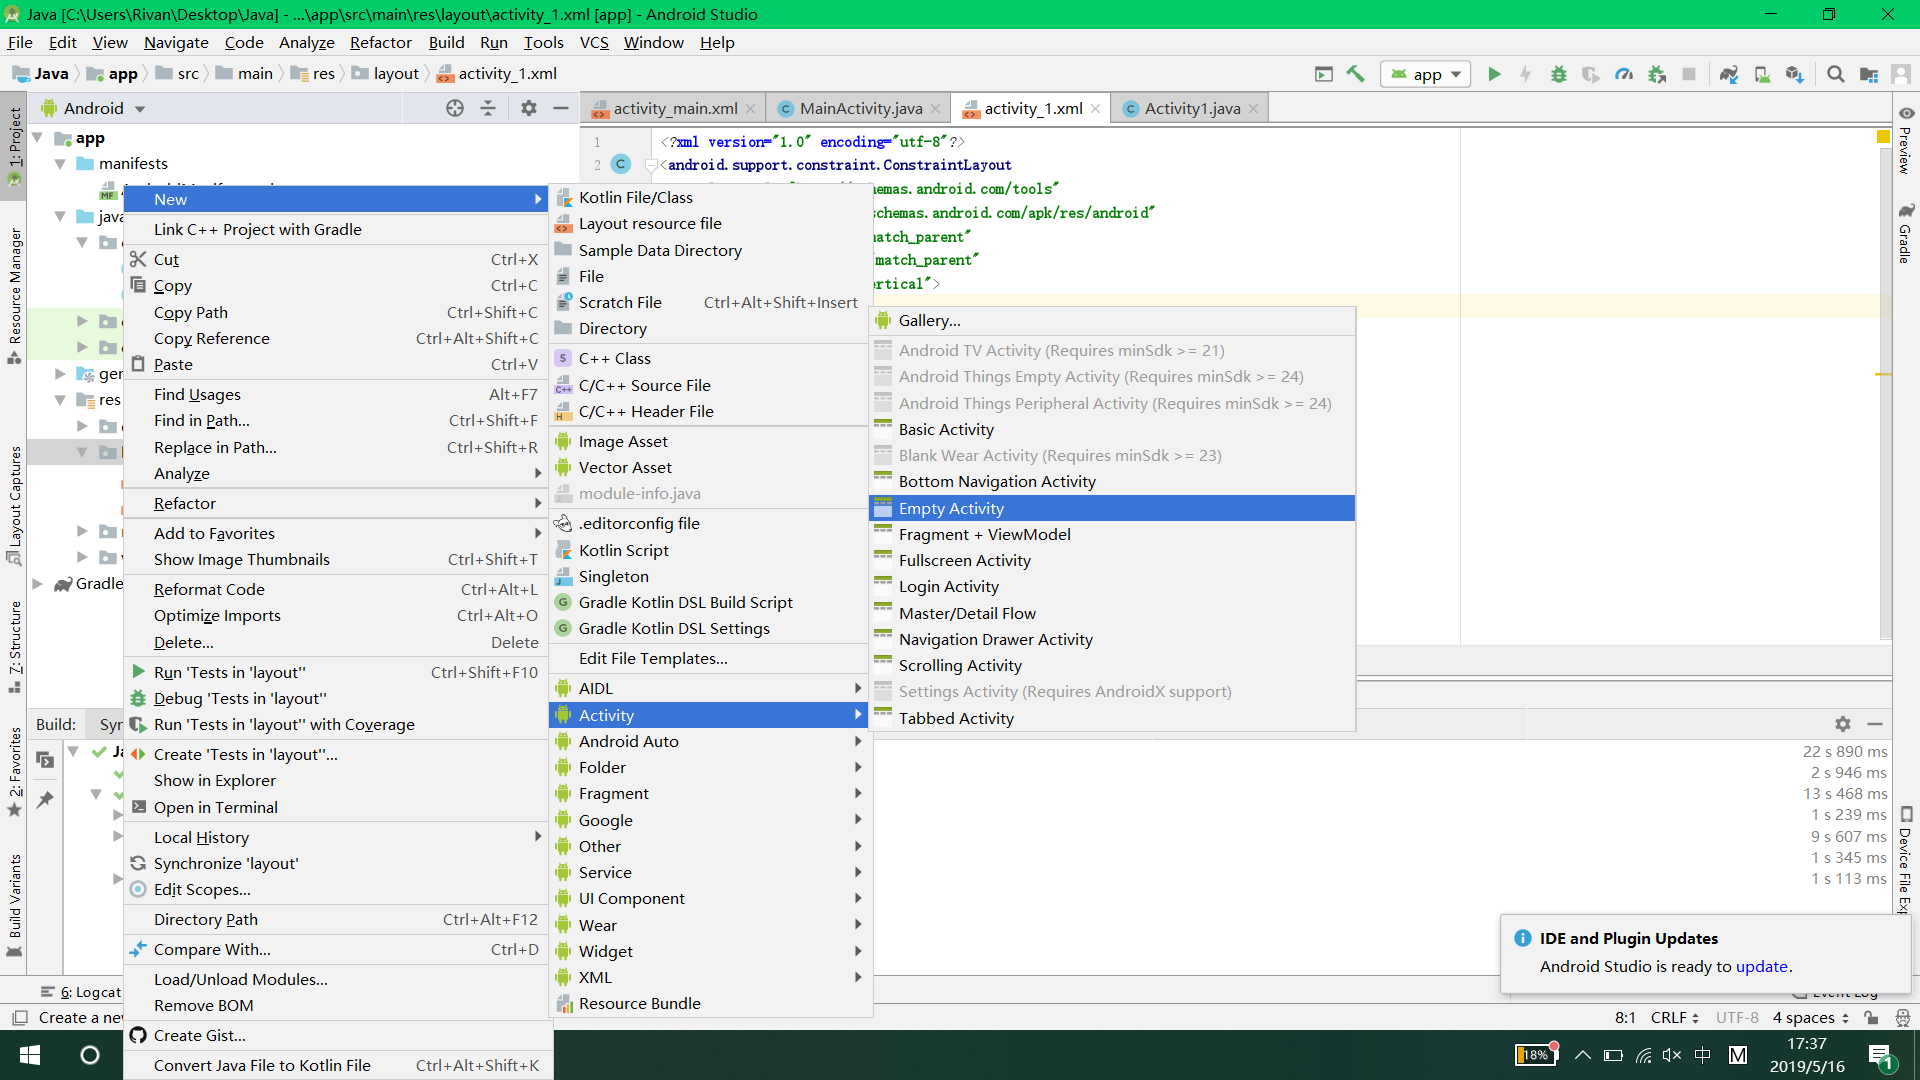Open Cortana search circle on taskbar
The height and width of the screenshot is (1080, 1920).
pos(90,1055)
